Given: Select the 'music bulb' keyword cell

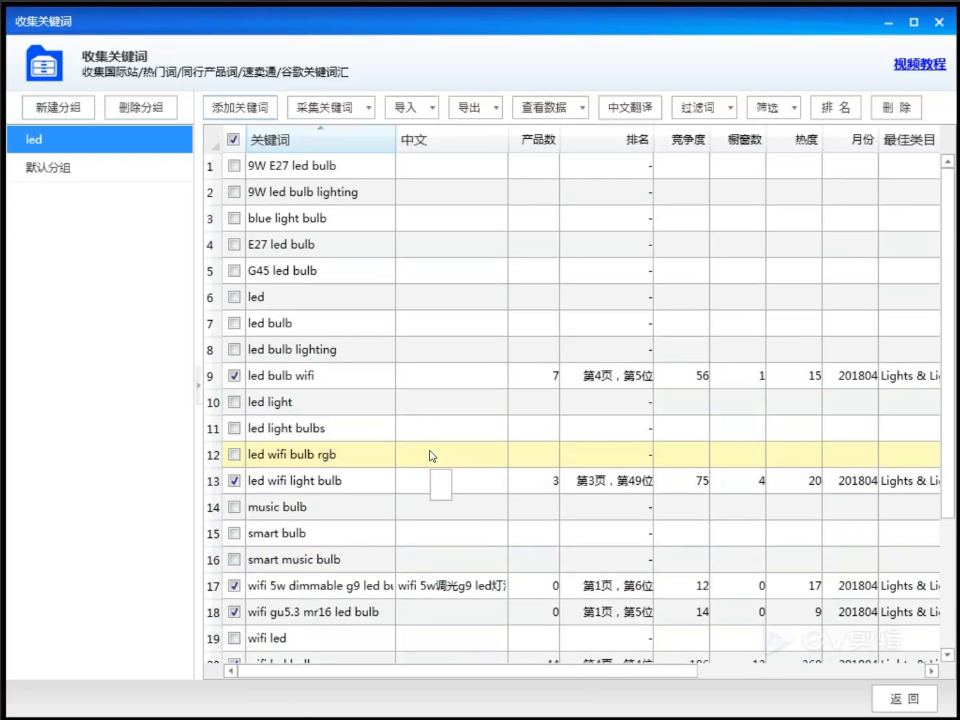Looking at the screenshot, I should 320,507.
